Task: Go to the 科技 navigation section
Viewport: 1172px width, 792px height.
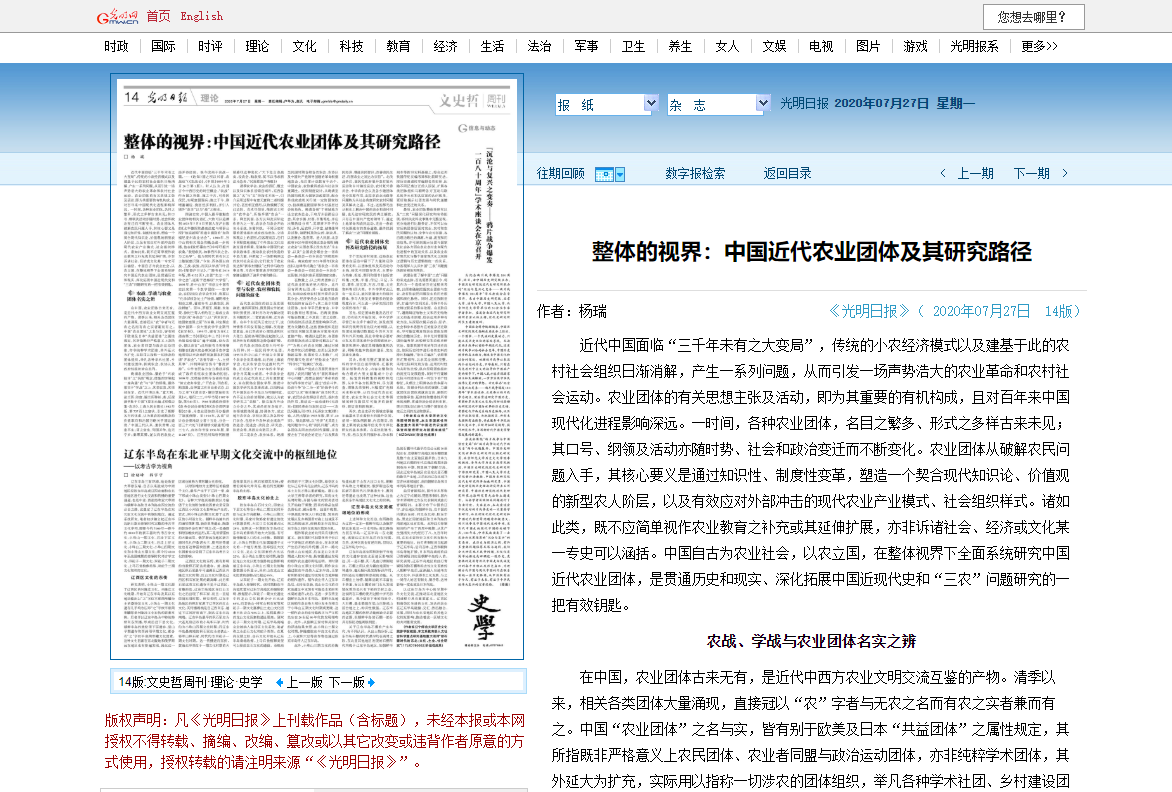Action: tap(351, 46)
